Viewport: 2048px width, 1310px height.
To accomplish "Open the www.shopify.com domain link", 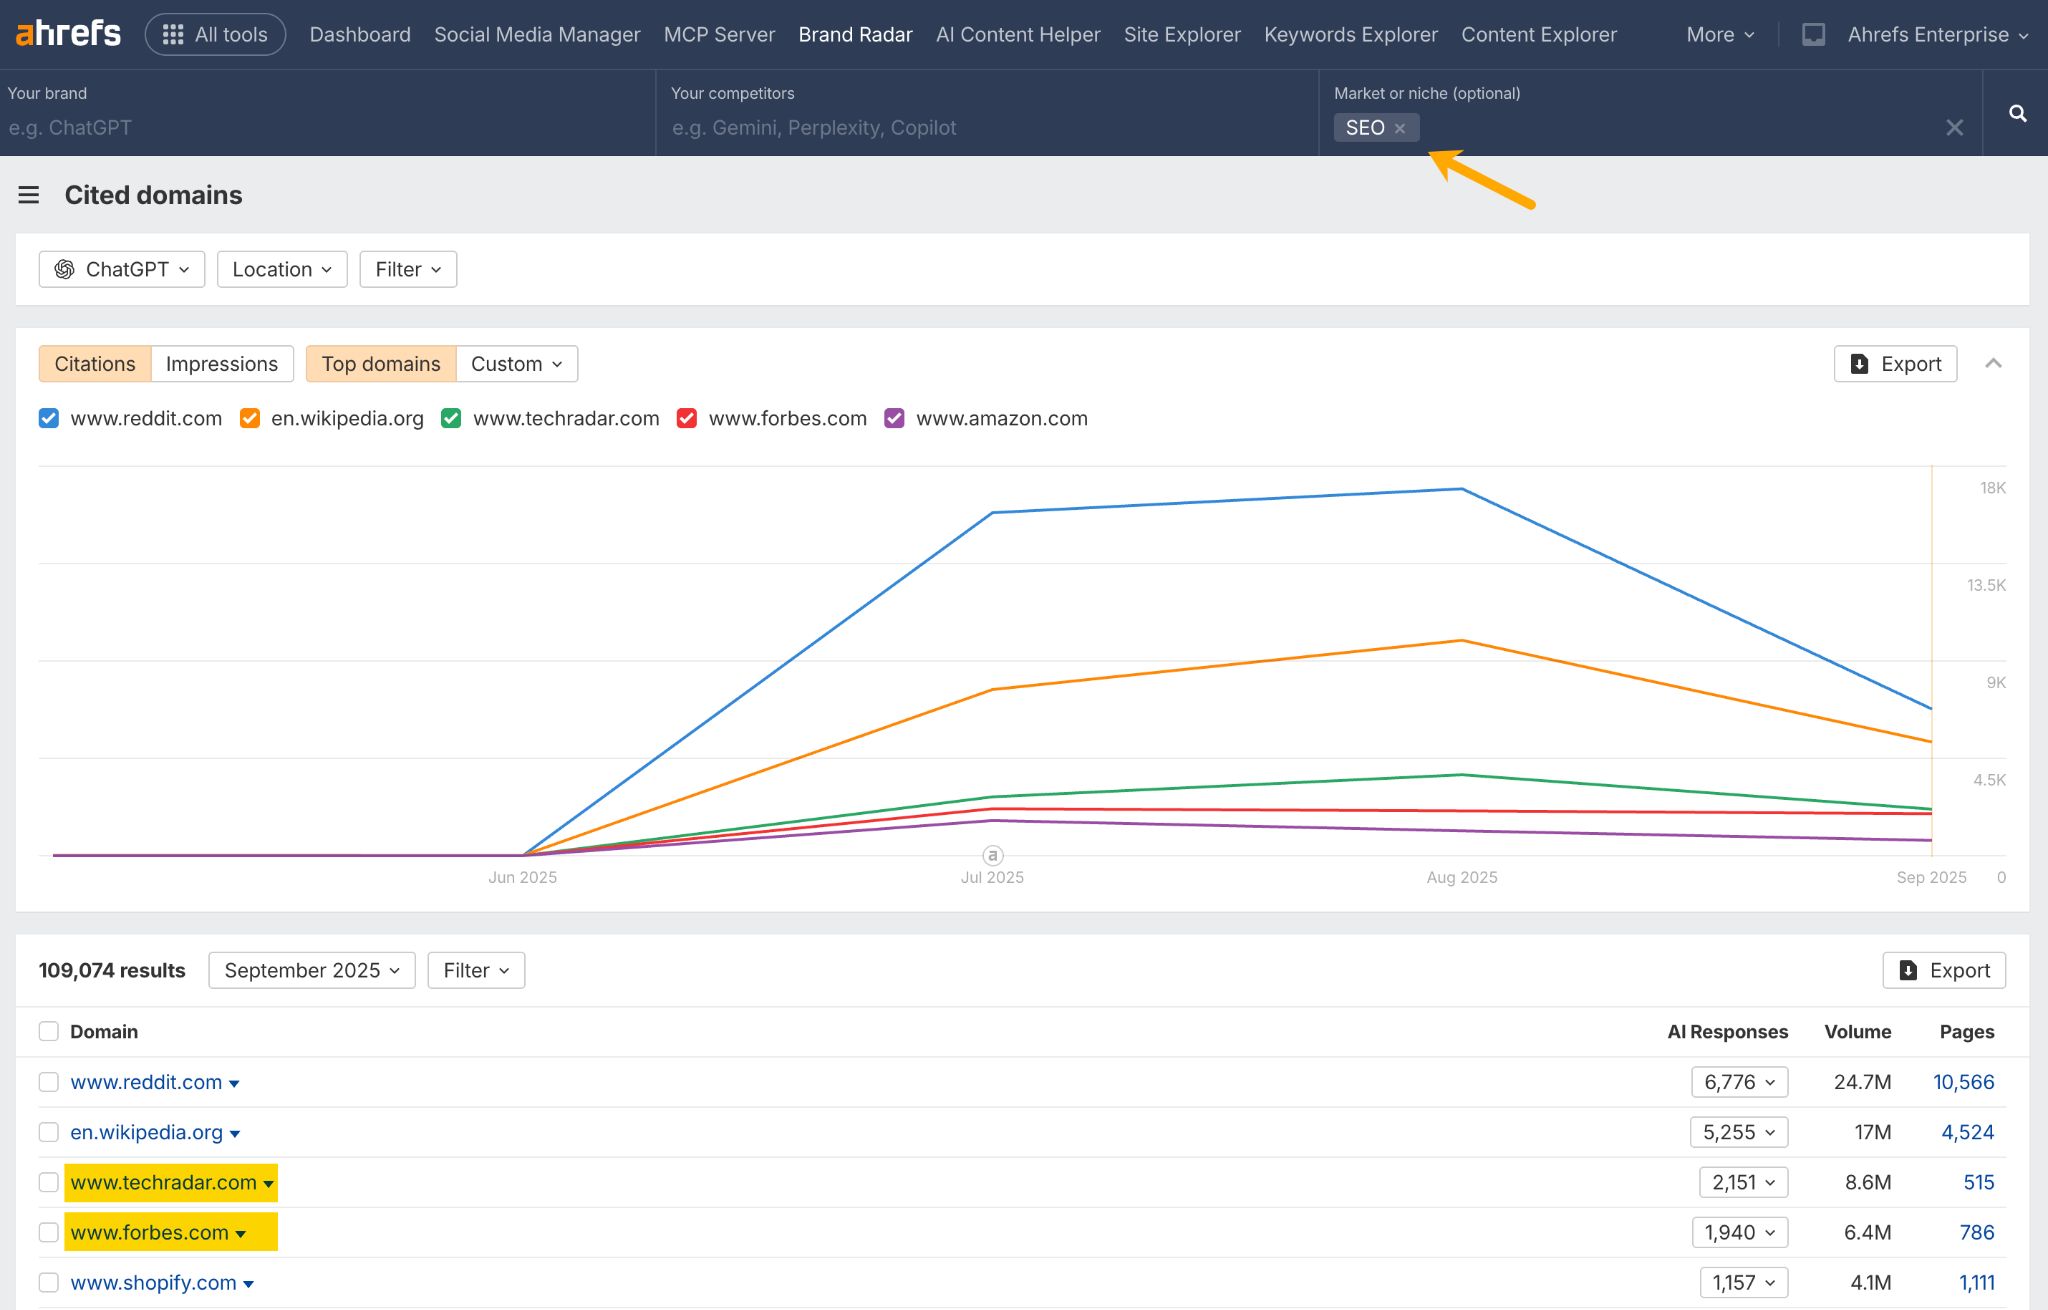I will tap(154, 1282).
